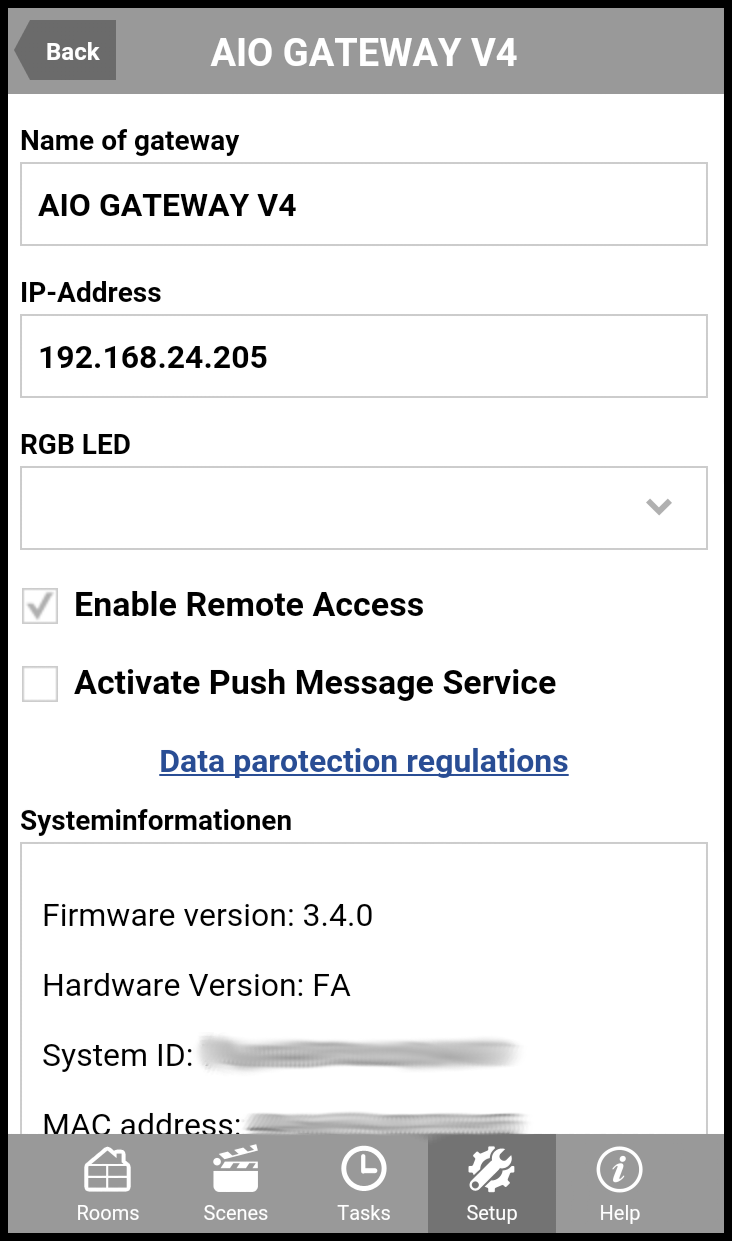Click the IP-Address input field
Image resolution: width=732 pixels, height=1241 pixels.
tap(364, 356)
